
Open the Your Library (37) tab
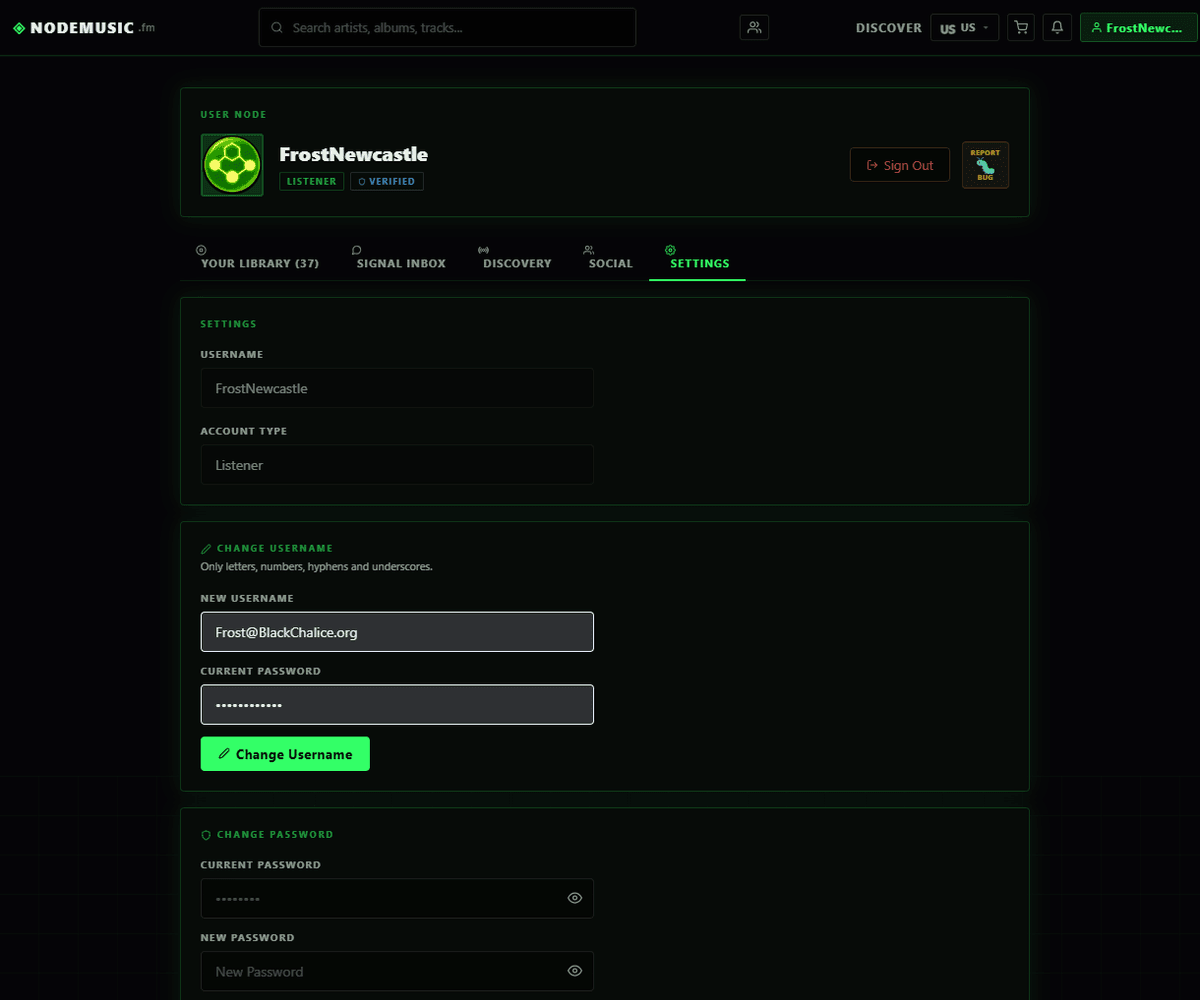(259, 257)
